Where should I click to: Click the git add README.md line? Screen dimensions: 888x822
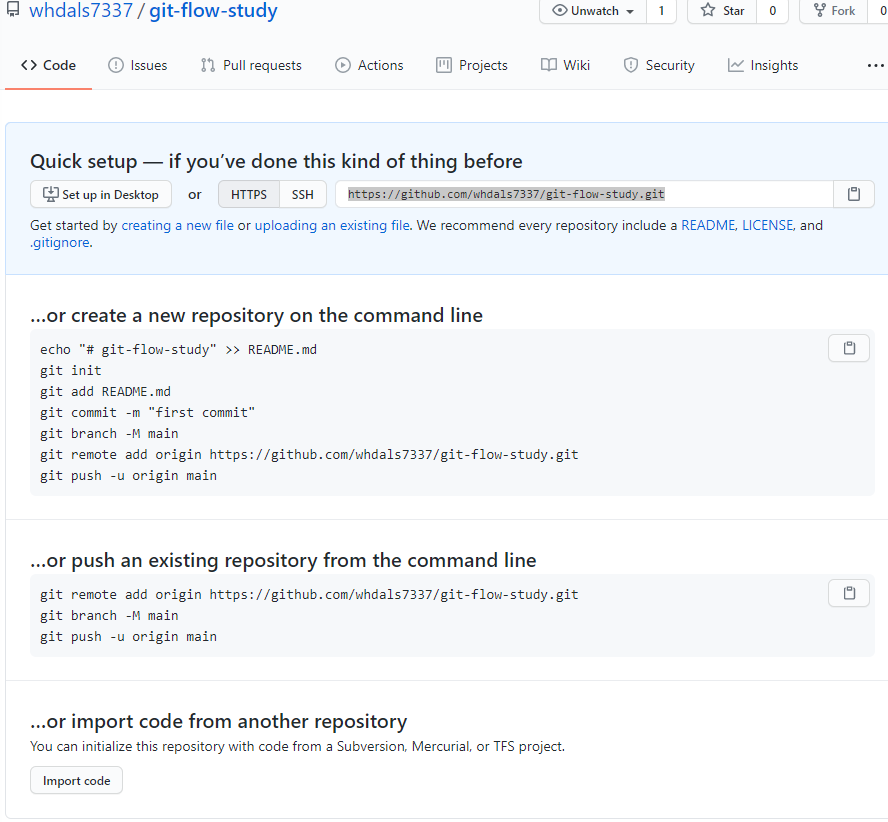(x=105, y=391)
